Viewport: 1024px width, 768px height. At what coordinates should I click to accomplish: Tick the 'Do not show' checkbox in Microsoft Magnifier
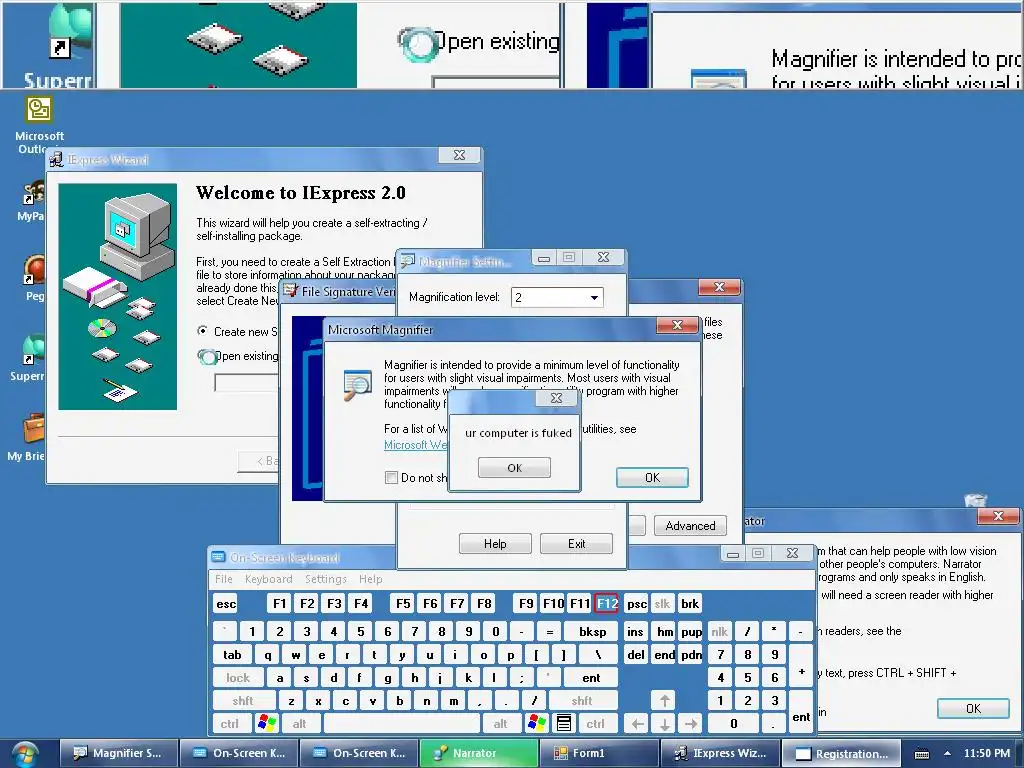coord(391,477)
